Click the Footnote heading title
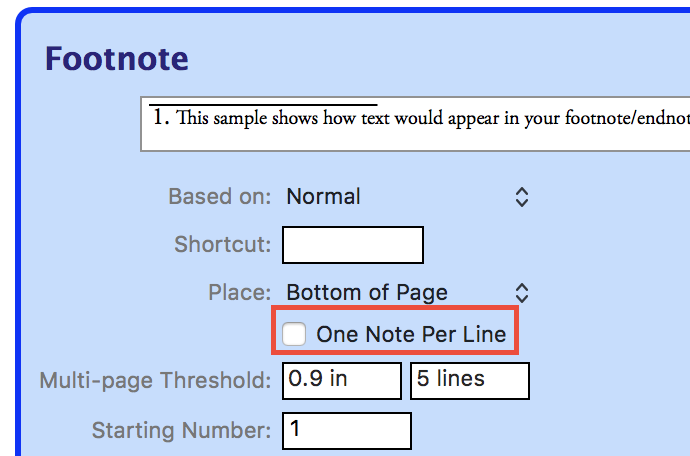 (x=117, y=59)
